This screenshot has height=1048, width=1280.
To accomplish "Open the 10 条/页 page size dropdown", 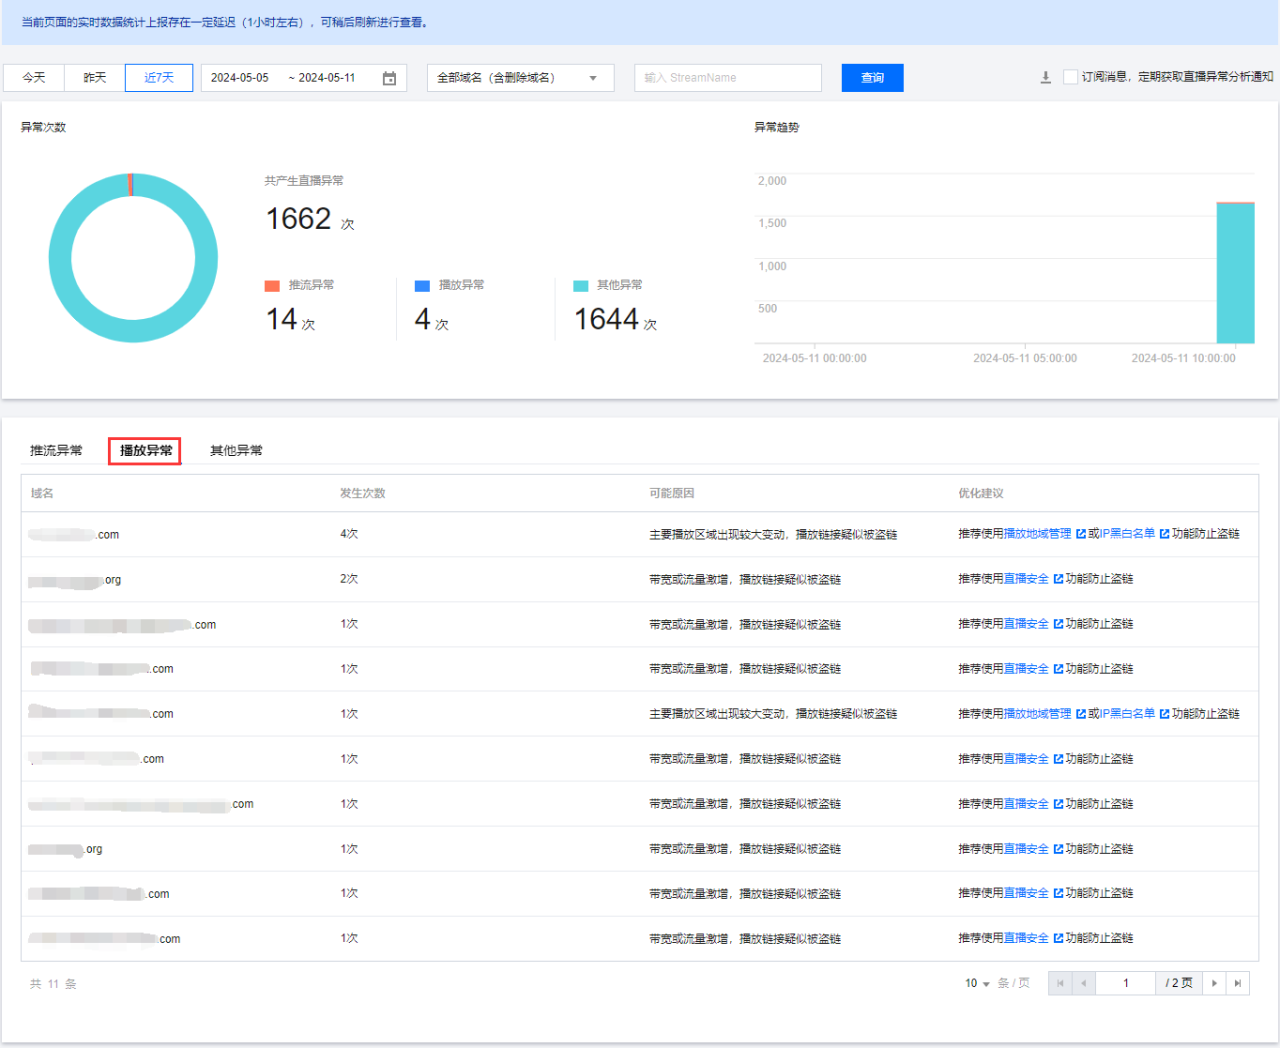I will point(977,984).
